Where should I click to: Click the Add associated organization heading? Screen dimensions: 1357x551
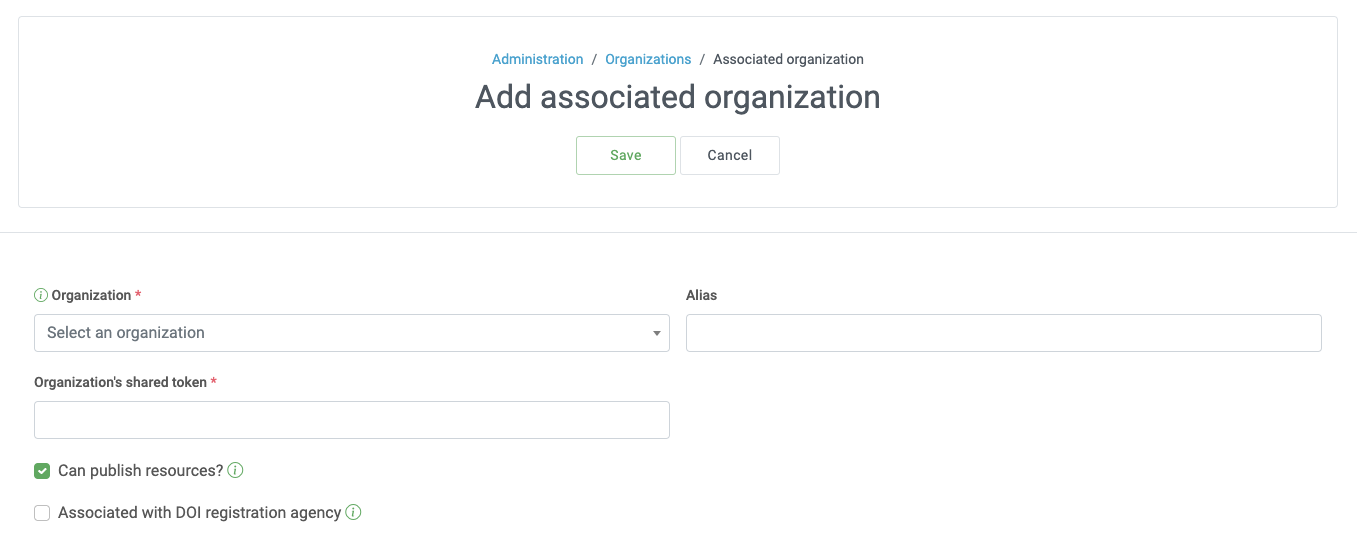[677, 97]
